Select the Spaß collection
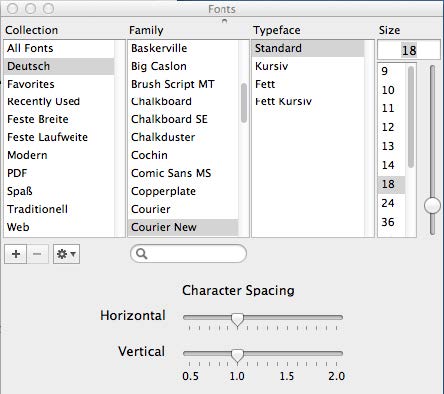444x394 pixels. [x=59, y=191]
